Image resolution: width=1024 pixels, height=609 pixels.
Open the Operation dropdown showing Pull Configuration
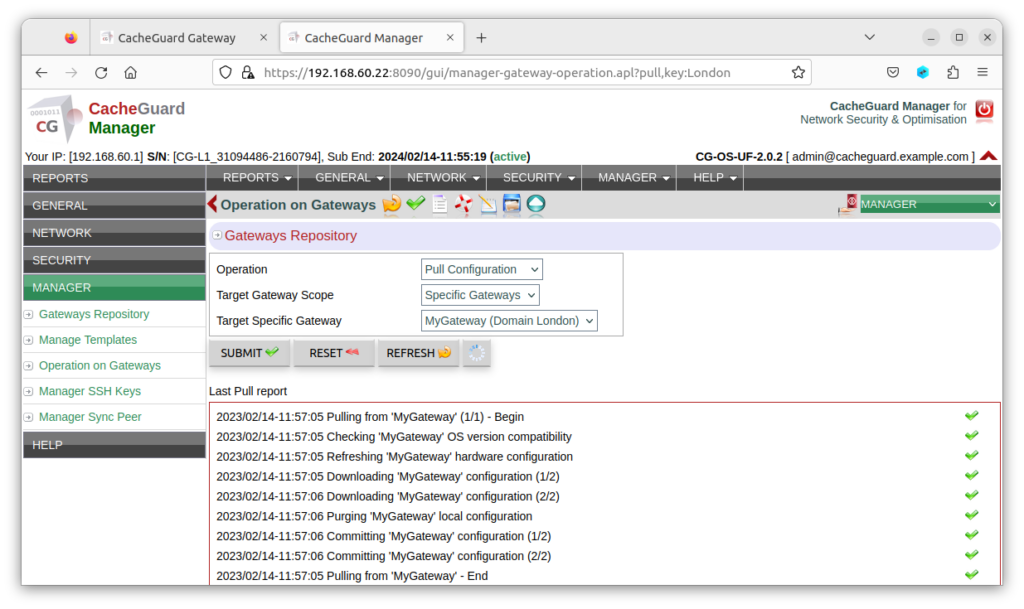click(481, 269)
